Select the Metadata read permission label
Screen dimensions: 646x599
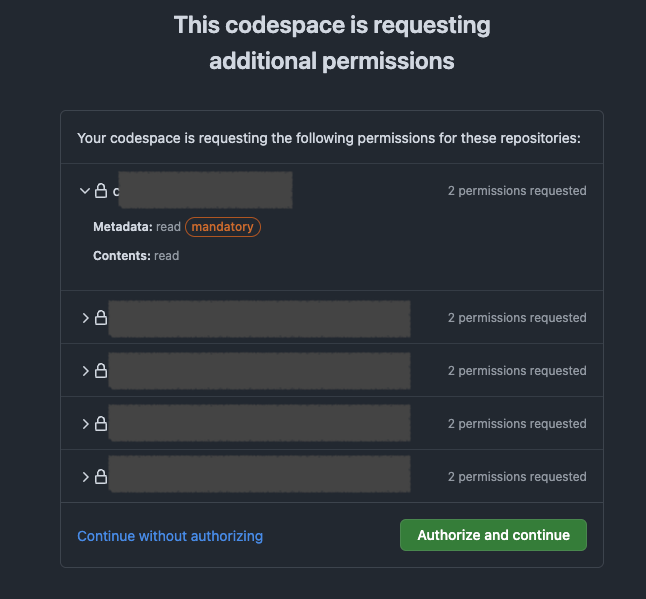click(x=137, y=227)
